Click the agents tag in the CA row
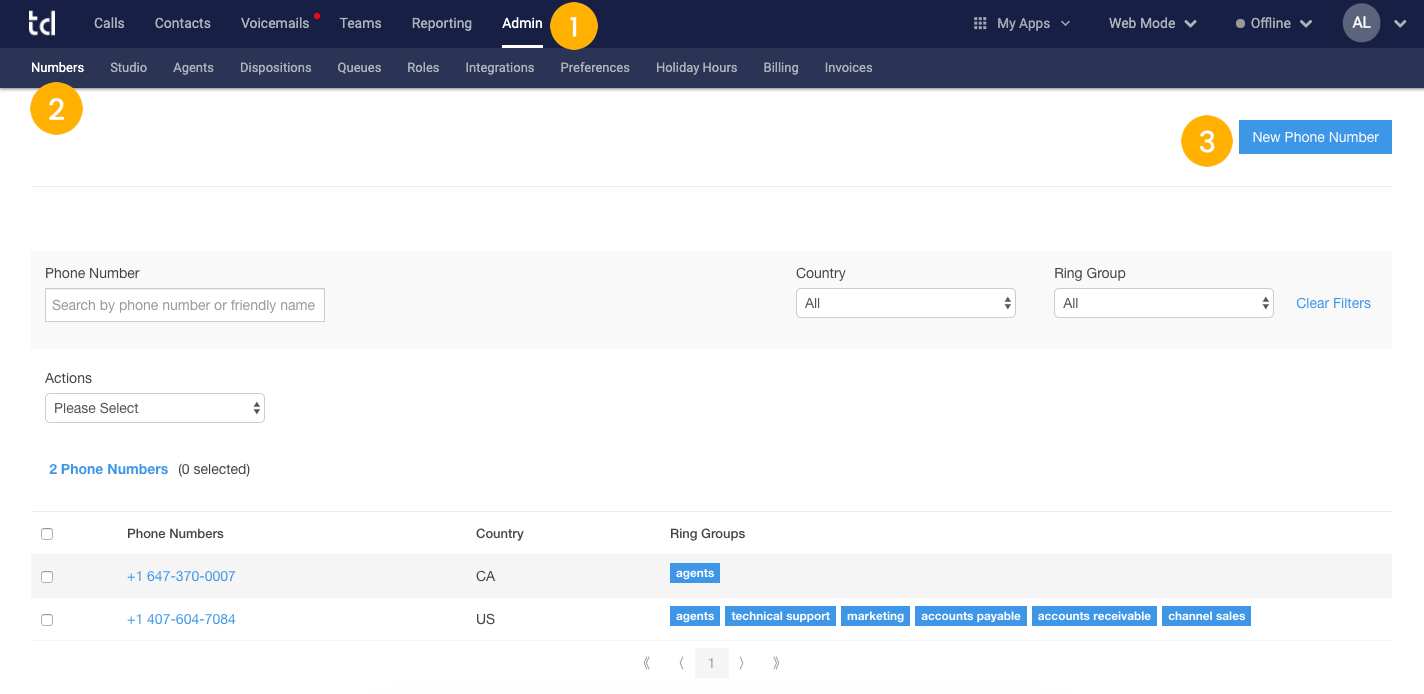The width and height of the screenshot is (1424, 694). (x=695, y=573)
